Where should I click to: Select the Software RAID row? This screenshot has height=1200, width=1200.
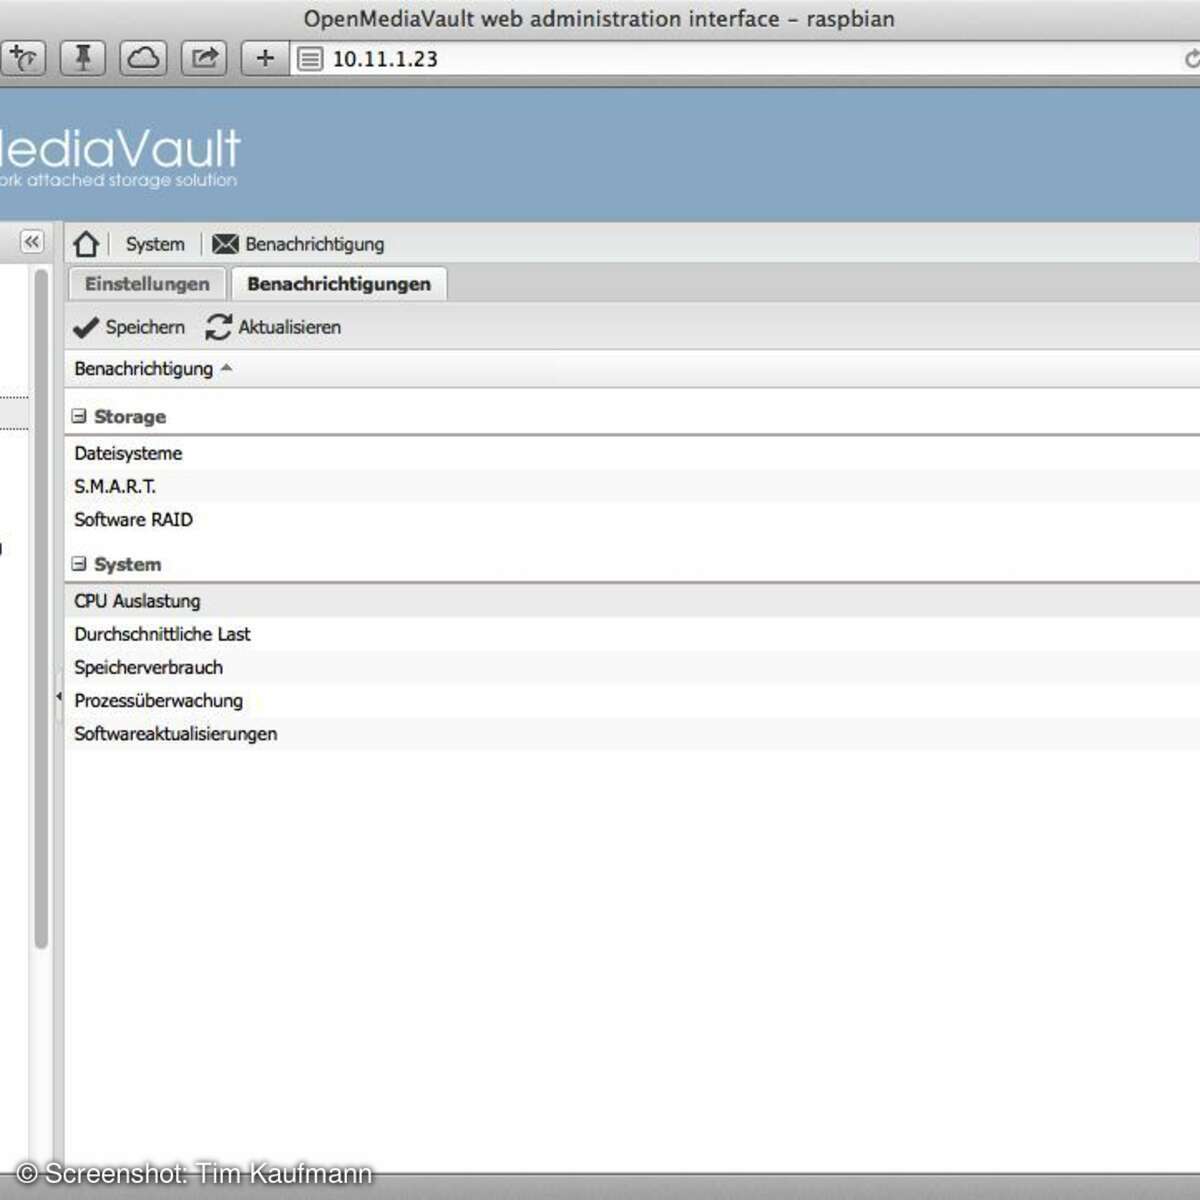point(133,520)
